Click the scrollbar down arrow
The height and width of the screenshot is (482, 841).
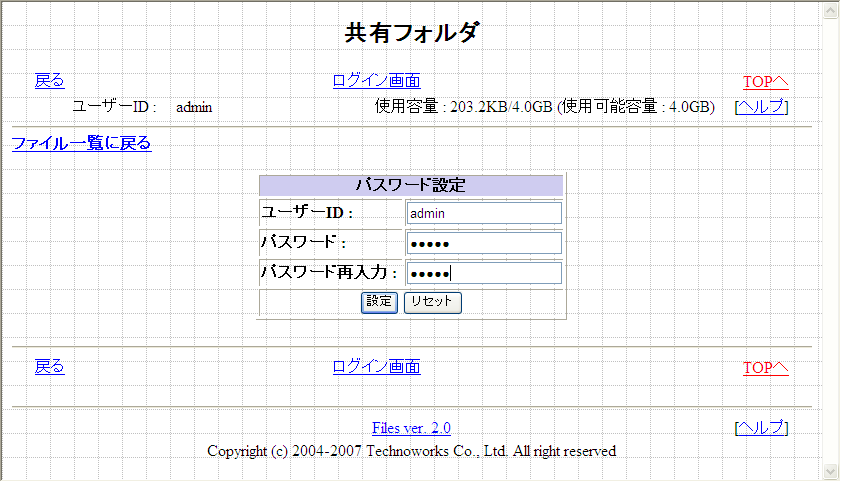[x=831, y=471]
